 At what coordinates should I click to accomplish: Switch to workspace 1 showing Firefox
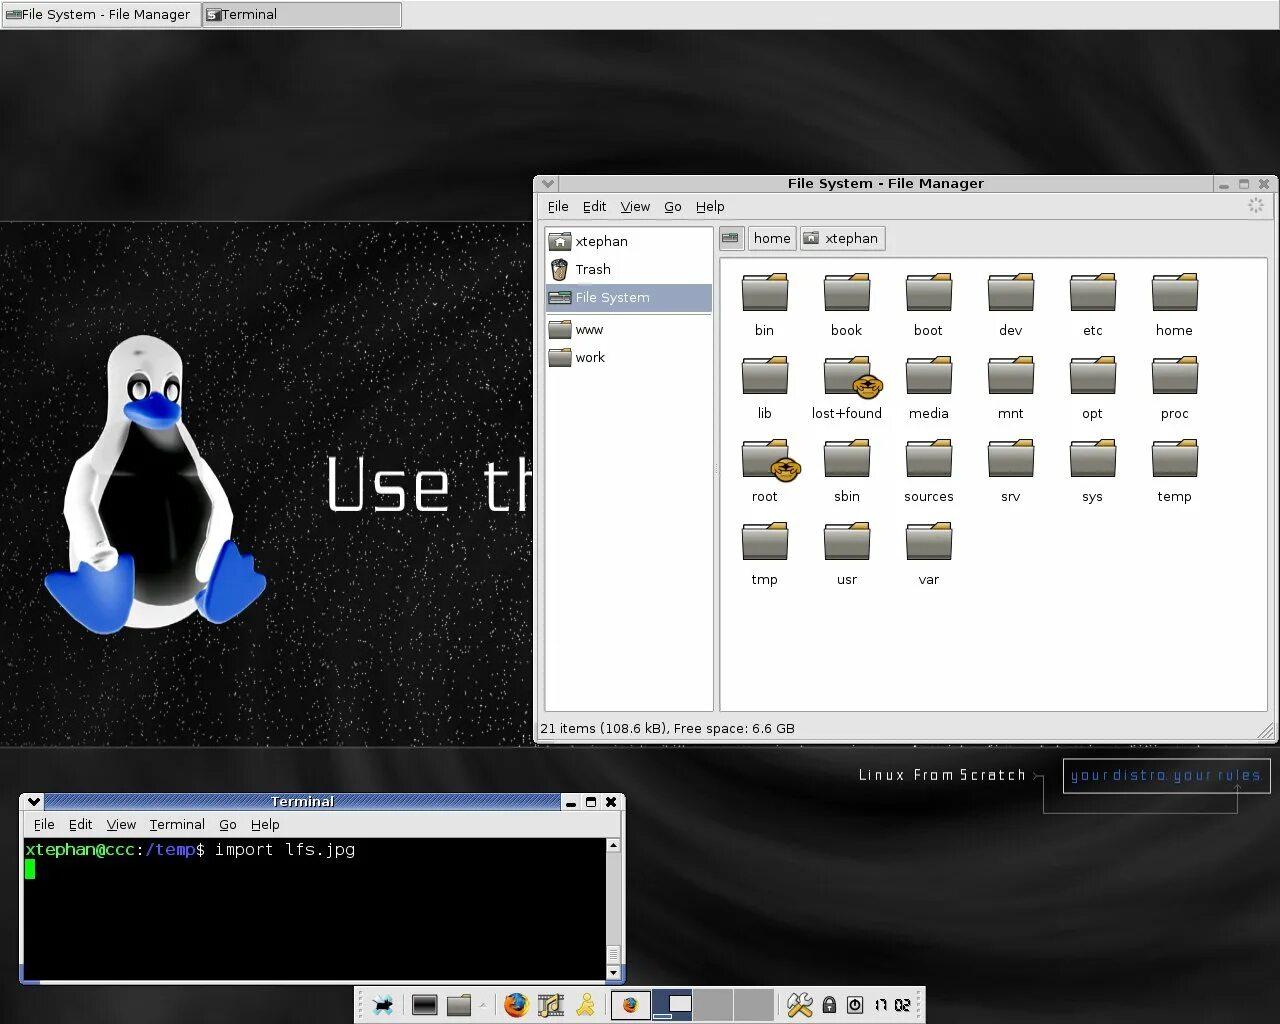pyautogui.click(x=631, y=1005)
